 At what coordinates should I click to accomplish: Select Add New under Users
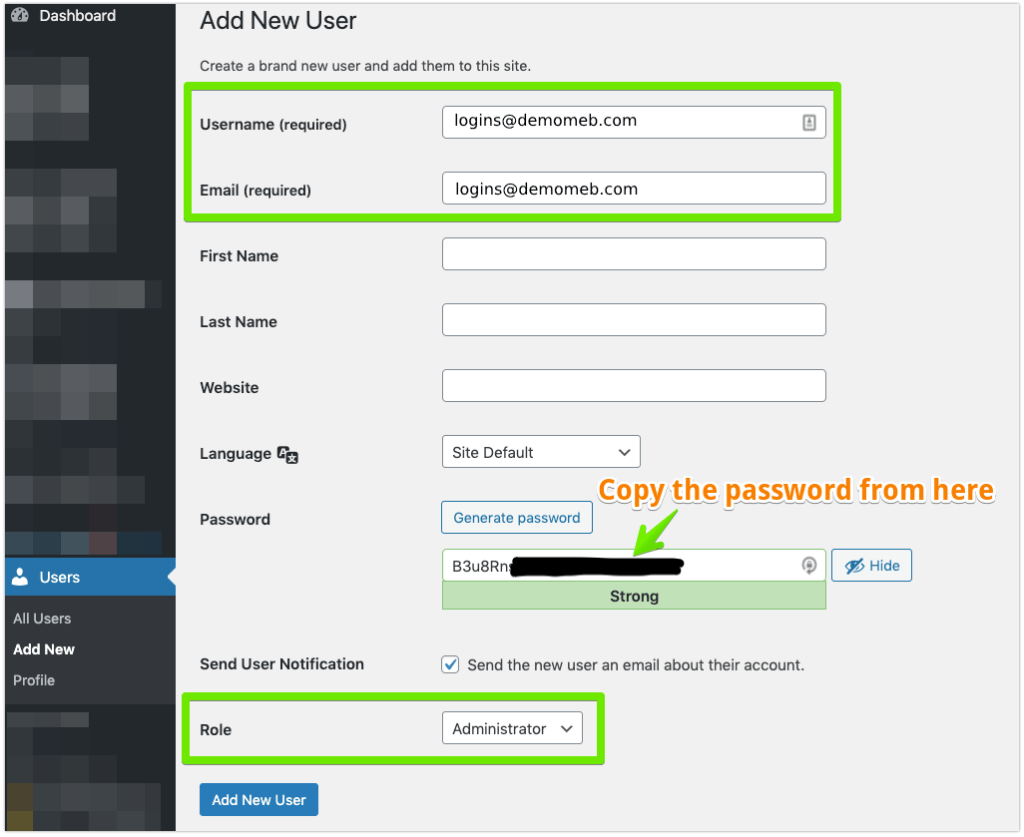(x=44, y=649)
